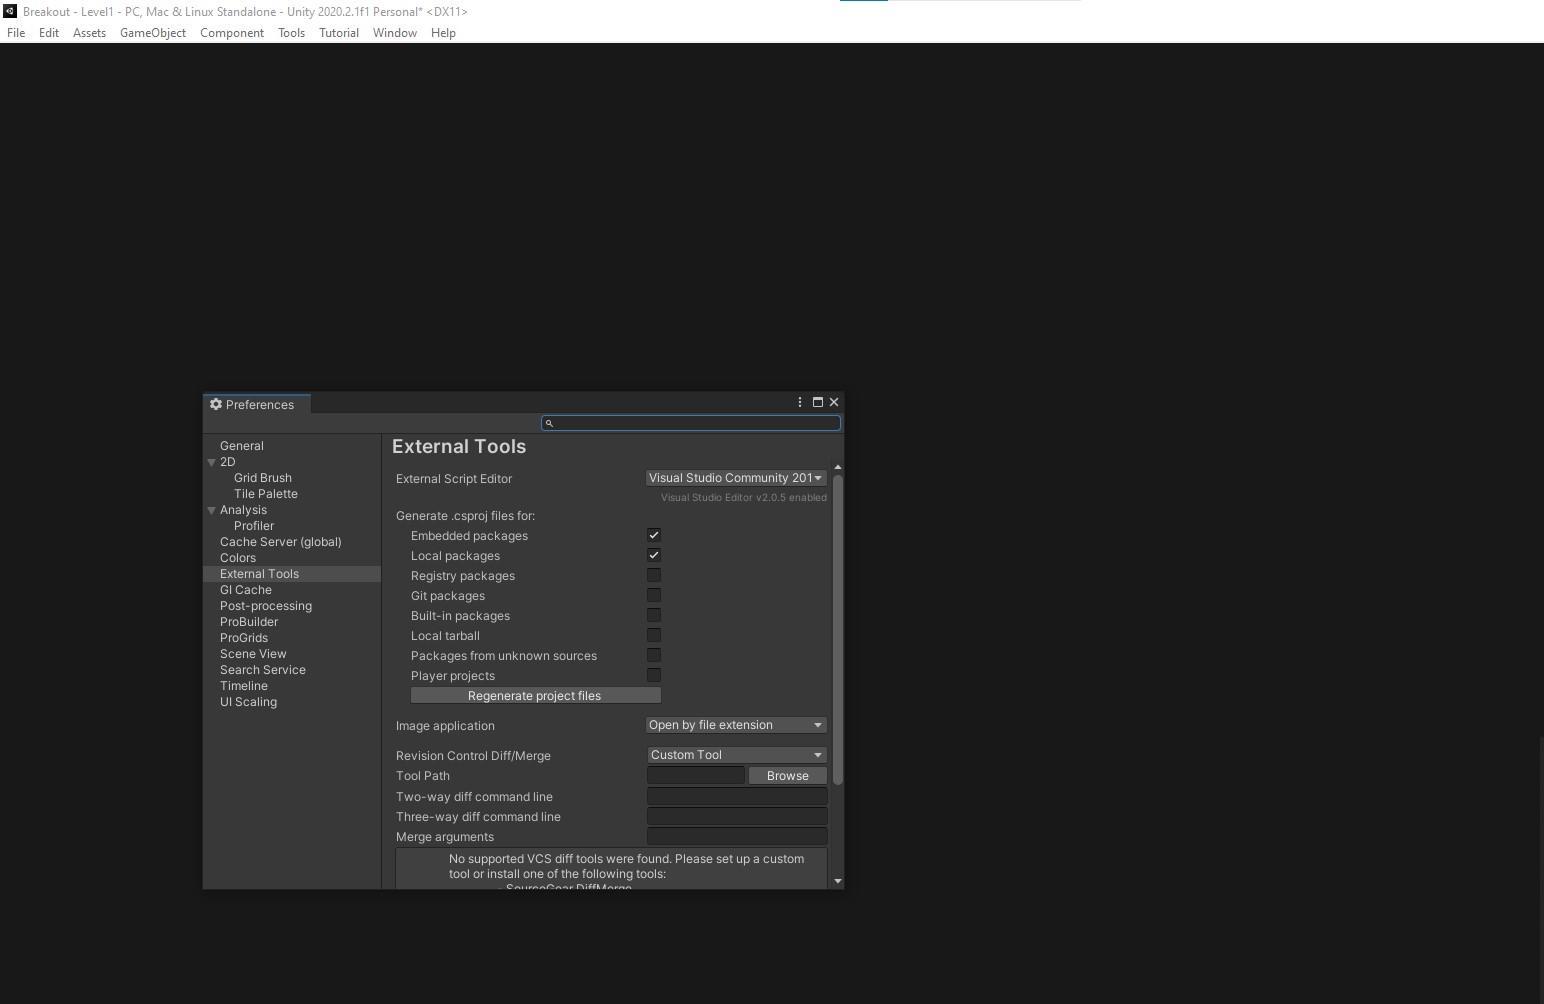Click scrollbar up arrow in External Tools

point(838,467)
